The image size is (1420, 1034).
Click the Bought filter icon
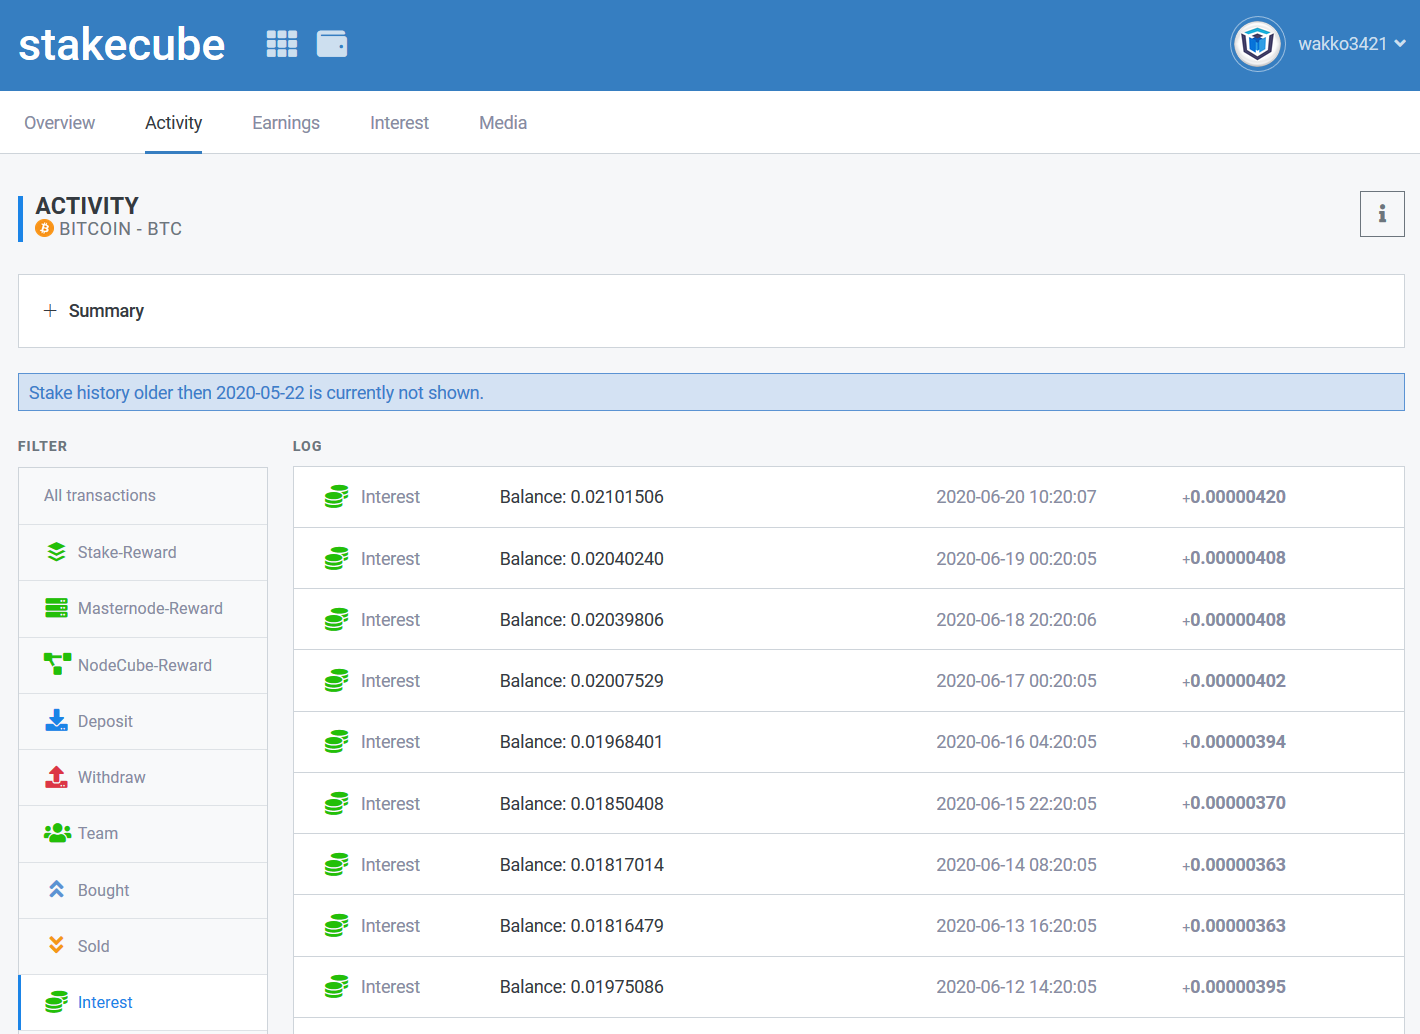57,889
